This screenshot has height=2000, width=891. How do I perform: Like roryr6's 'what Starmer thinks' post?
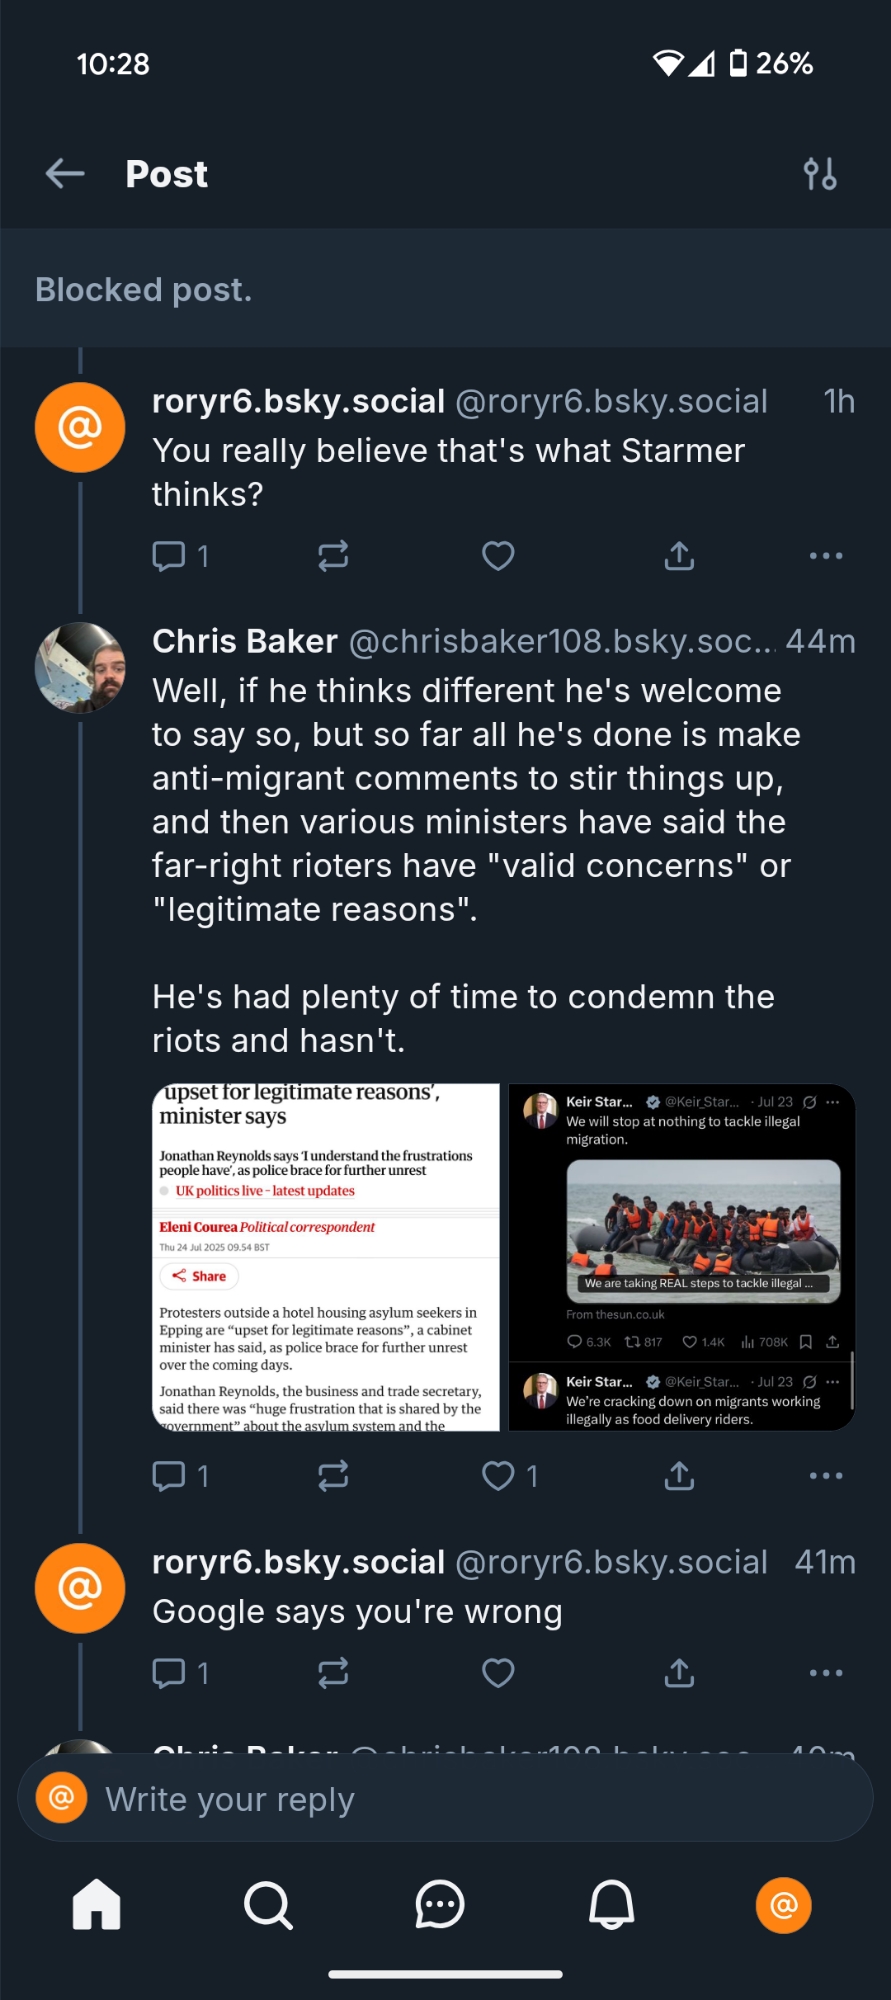tap(498, 556)
